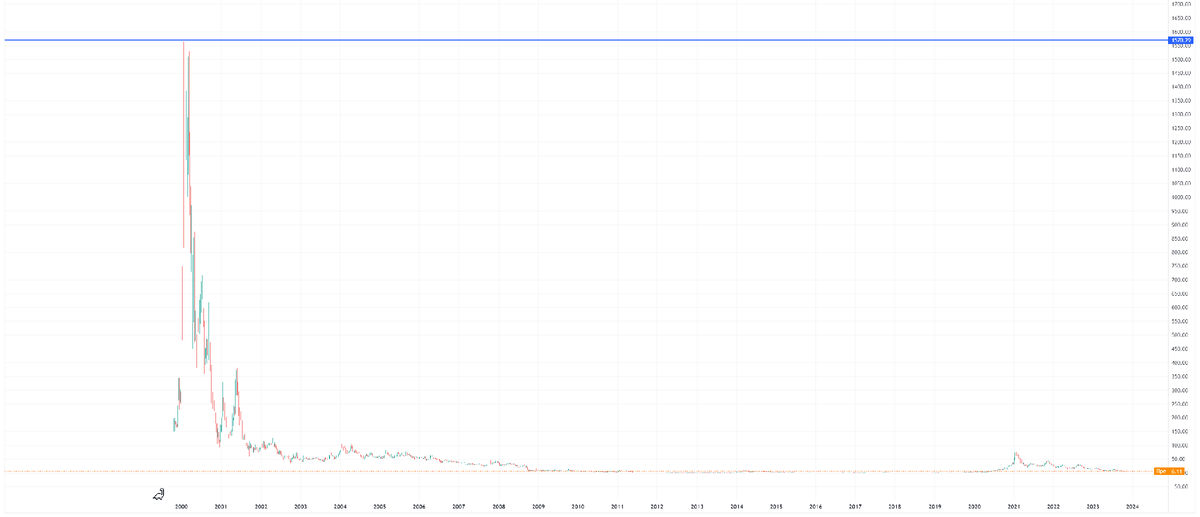Screen dimensions: 1200x517
Task: Click the 2015 year label on time axis
Action: [776, 507]
